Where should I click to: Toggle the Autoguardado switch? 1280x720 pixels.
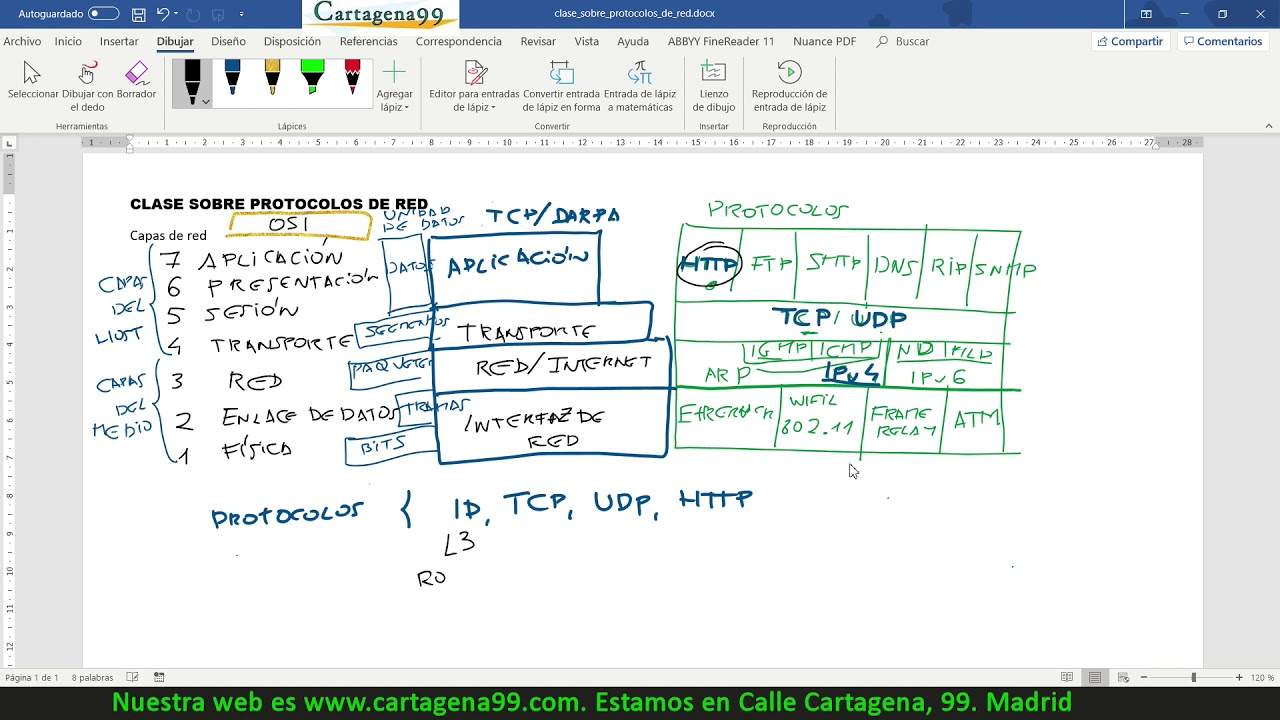[103, 14]
